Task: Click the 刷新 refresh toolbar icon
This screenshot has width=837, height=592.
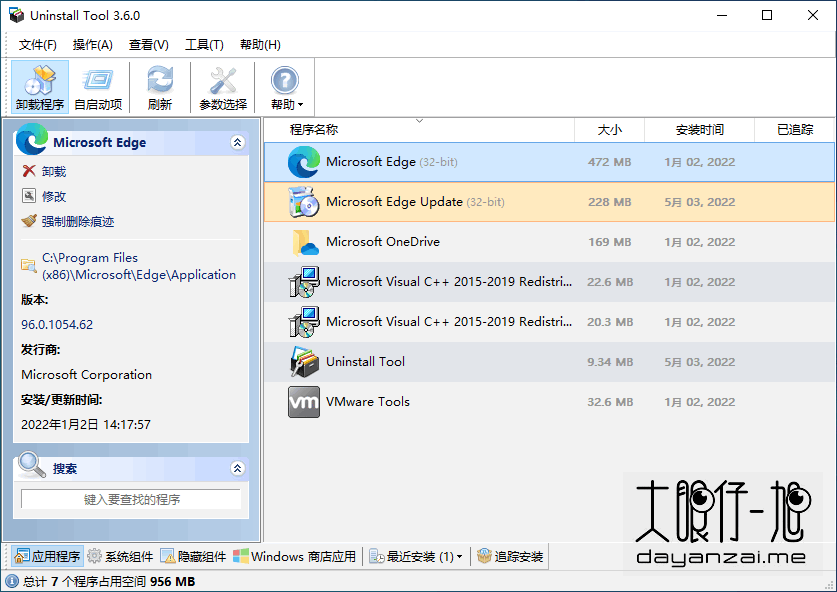Action: click(x=160, y=87)
